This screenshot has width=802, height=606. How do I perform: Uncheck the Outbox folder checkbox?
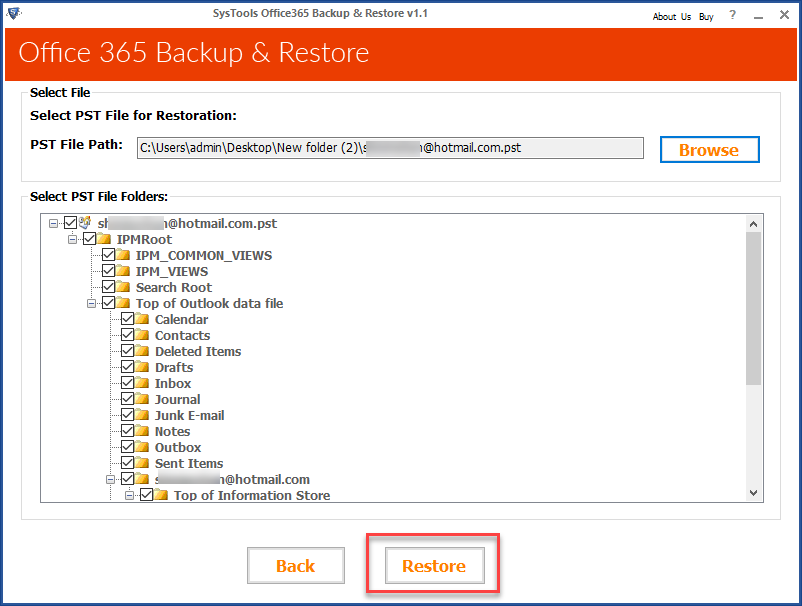127,446
